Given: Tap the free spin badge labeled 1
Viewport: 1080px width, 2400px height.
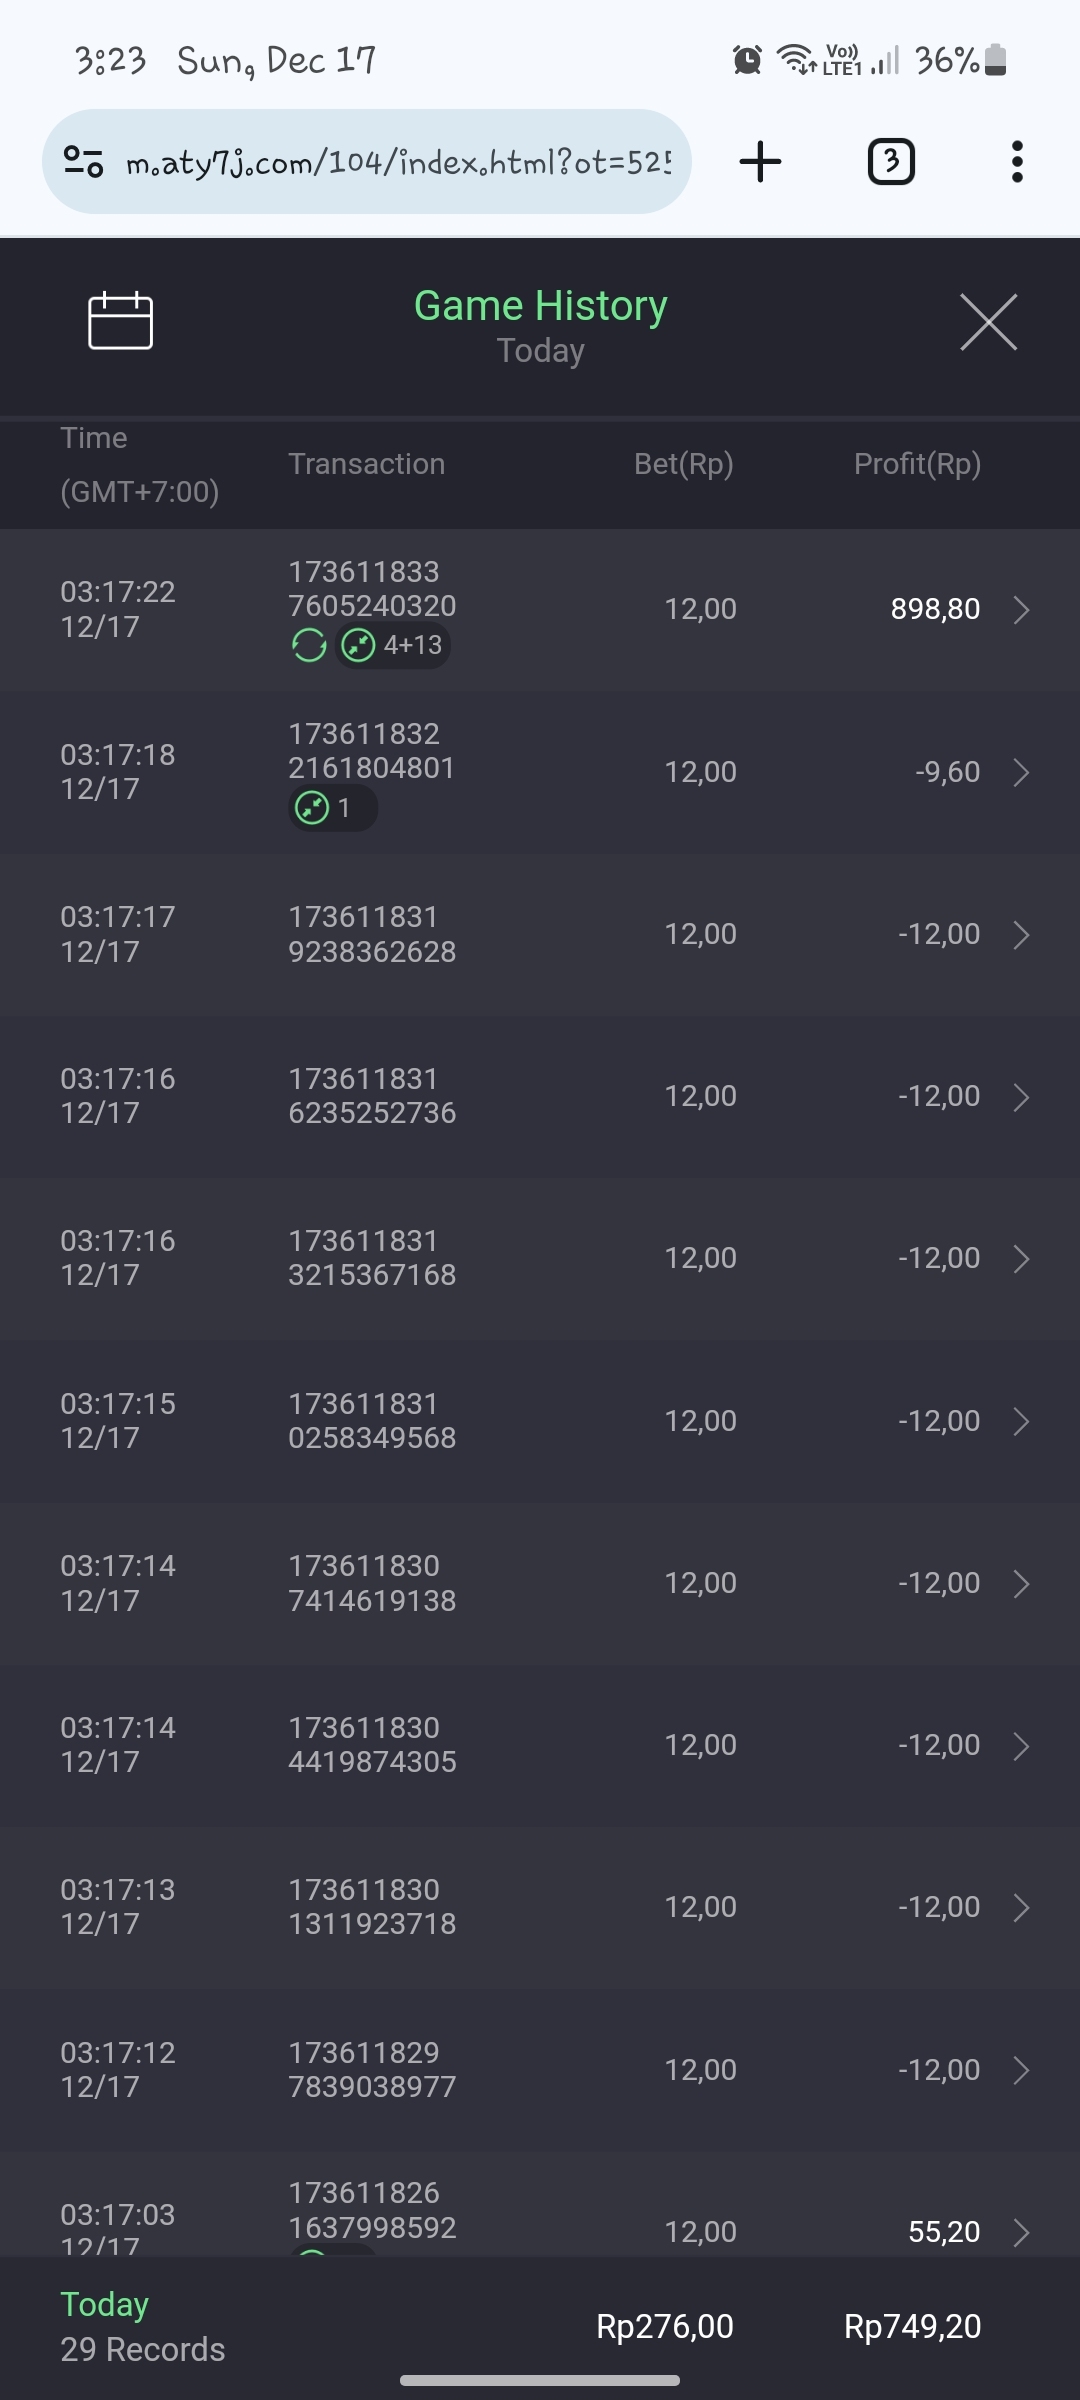Looking at the screenshot, I should coord(331,808).
